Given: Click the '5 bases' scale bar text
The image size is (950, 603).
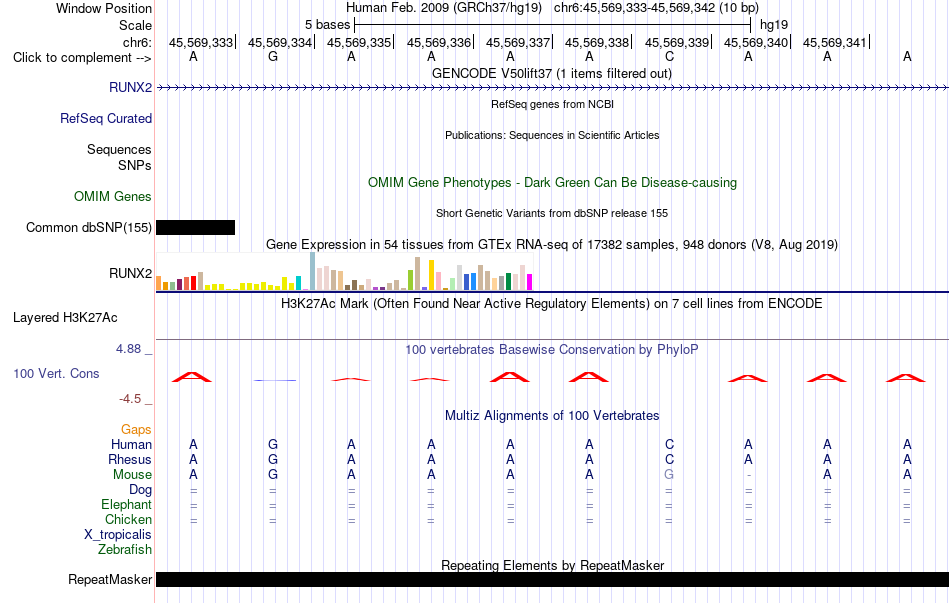Looking at the screenshot, I should pyautogui.click(x=327, y=25).
